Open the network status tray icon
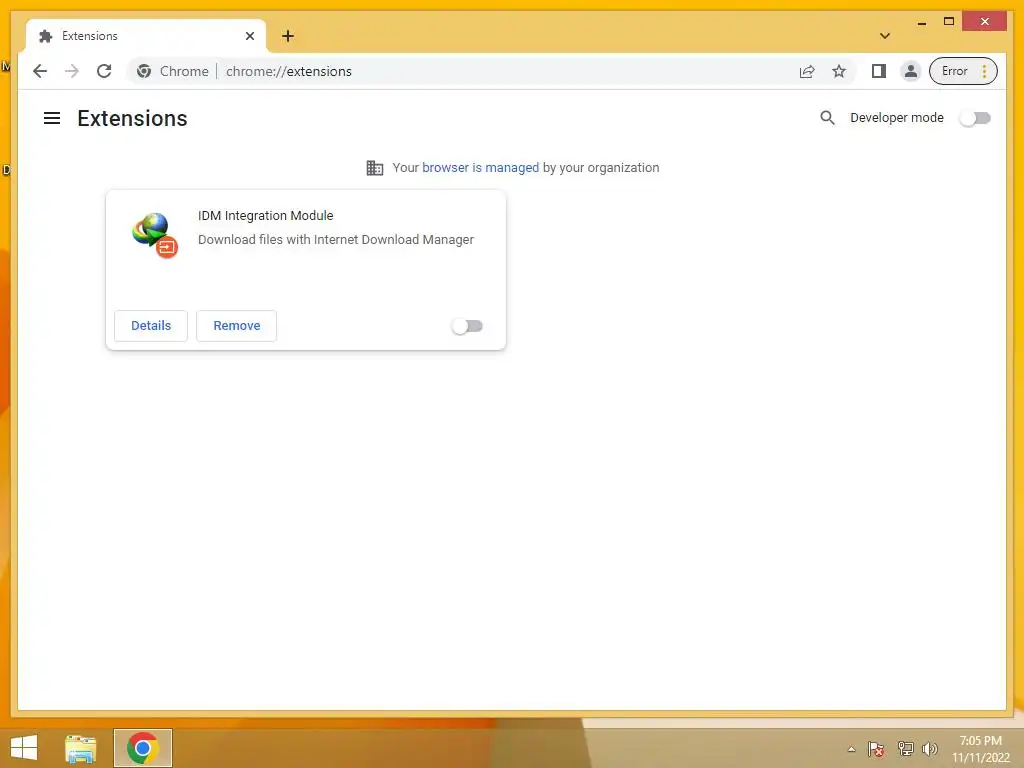Image resolution: width=1024 pixels, height=768 pixels. tap(905, 749)
